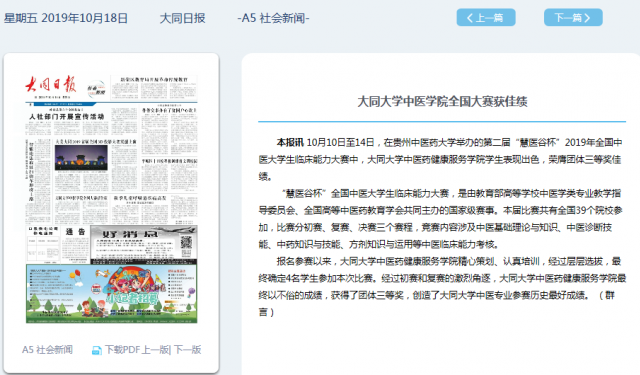Open previous page edition 上一版
Image resolution: width=640 pixels, height=375 pixels.
[x=156, y=350]
